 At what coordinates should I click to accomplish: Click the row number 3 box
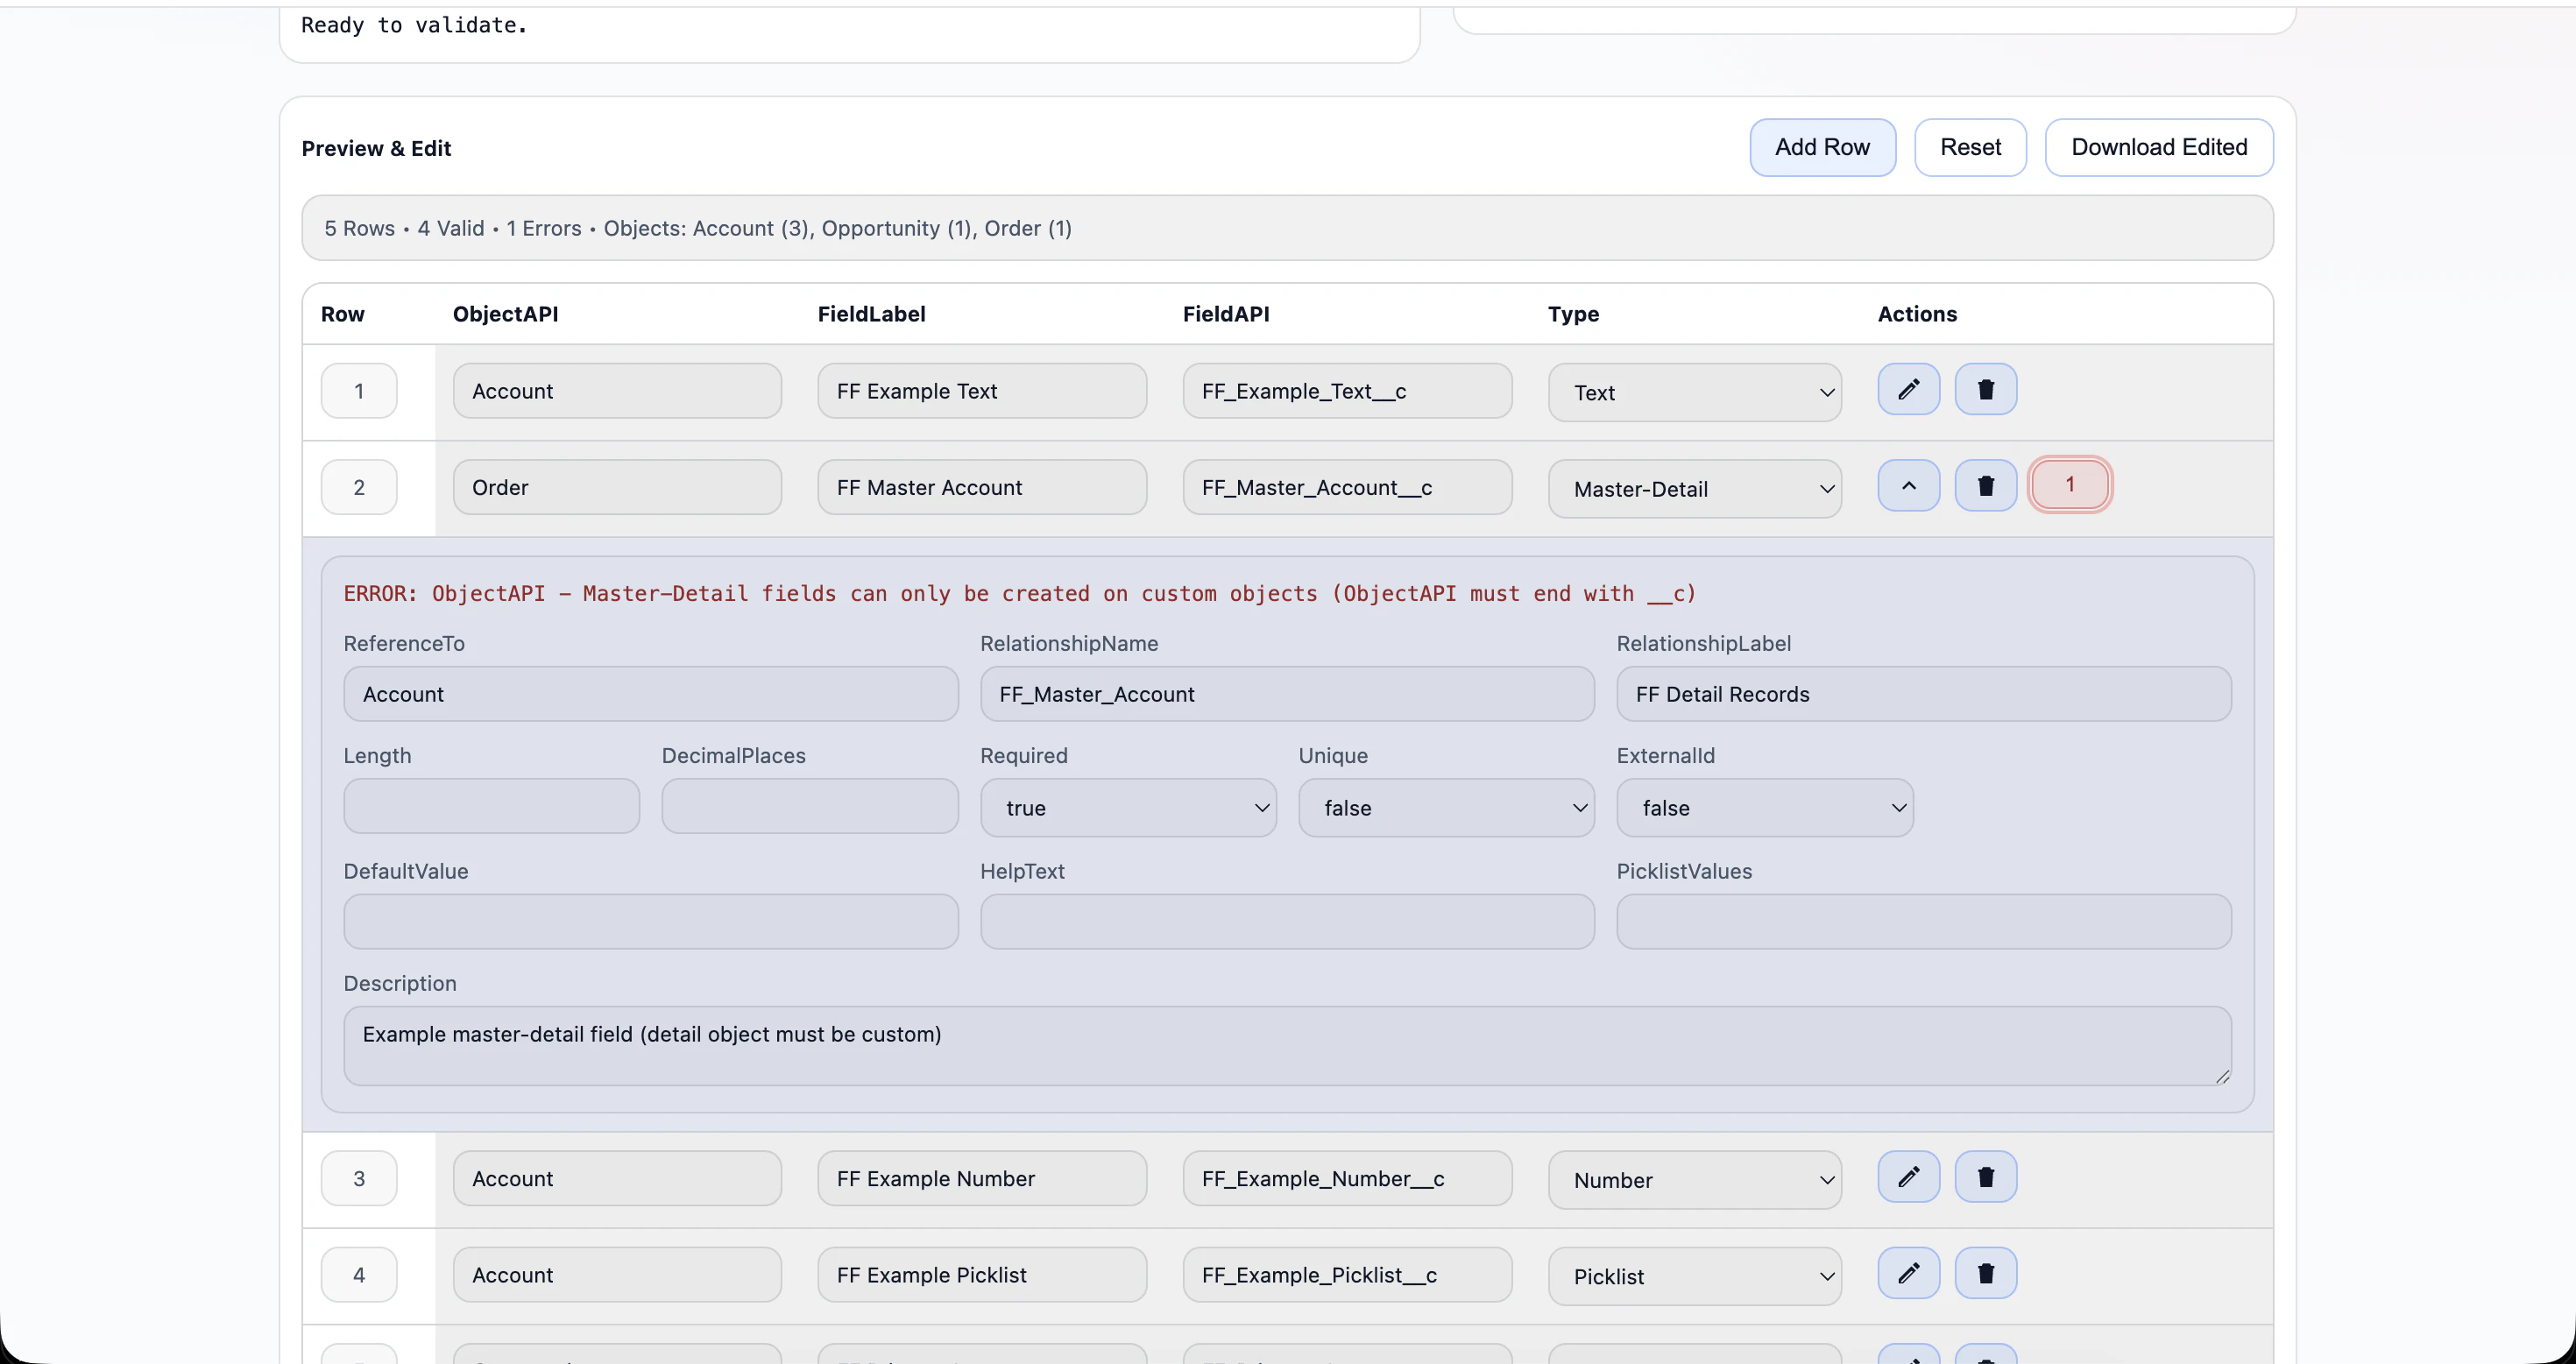pos(359,1178)
